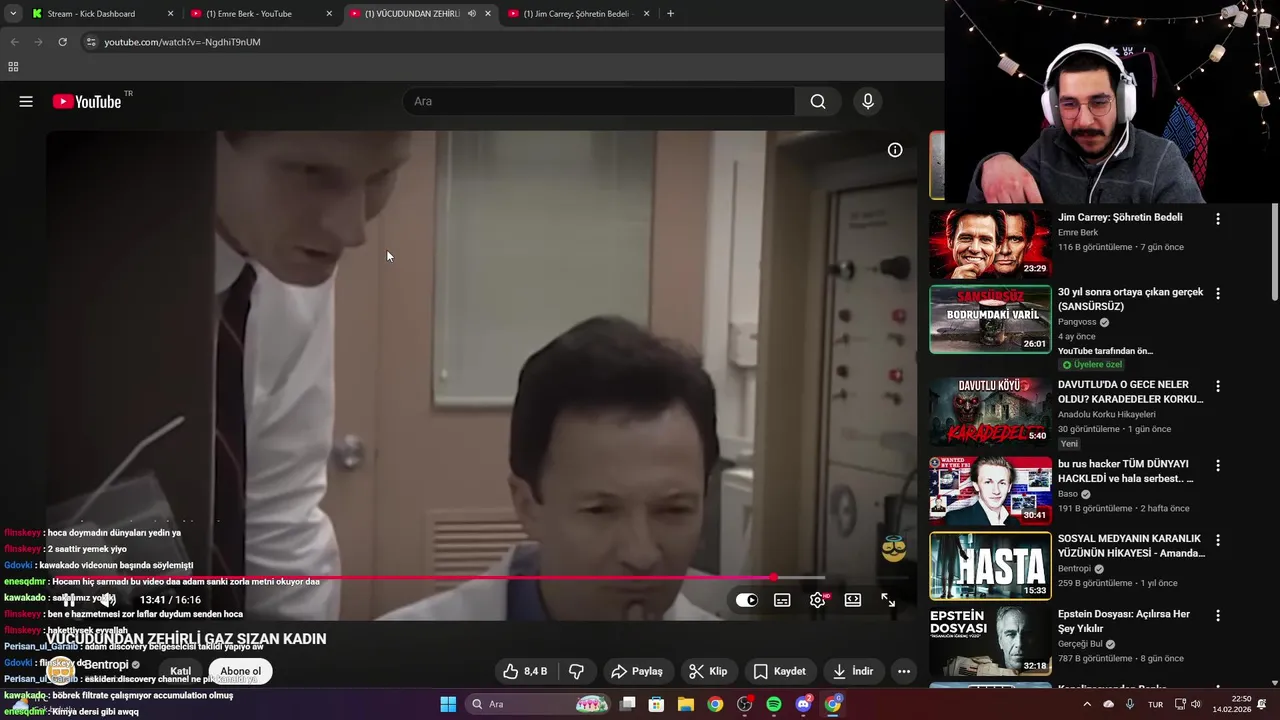Open options for bu rus hacker video
This screenshot has height=720, width=1280.
[1217, 465]
